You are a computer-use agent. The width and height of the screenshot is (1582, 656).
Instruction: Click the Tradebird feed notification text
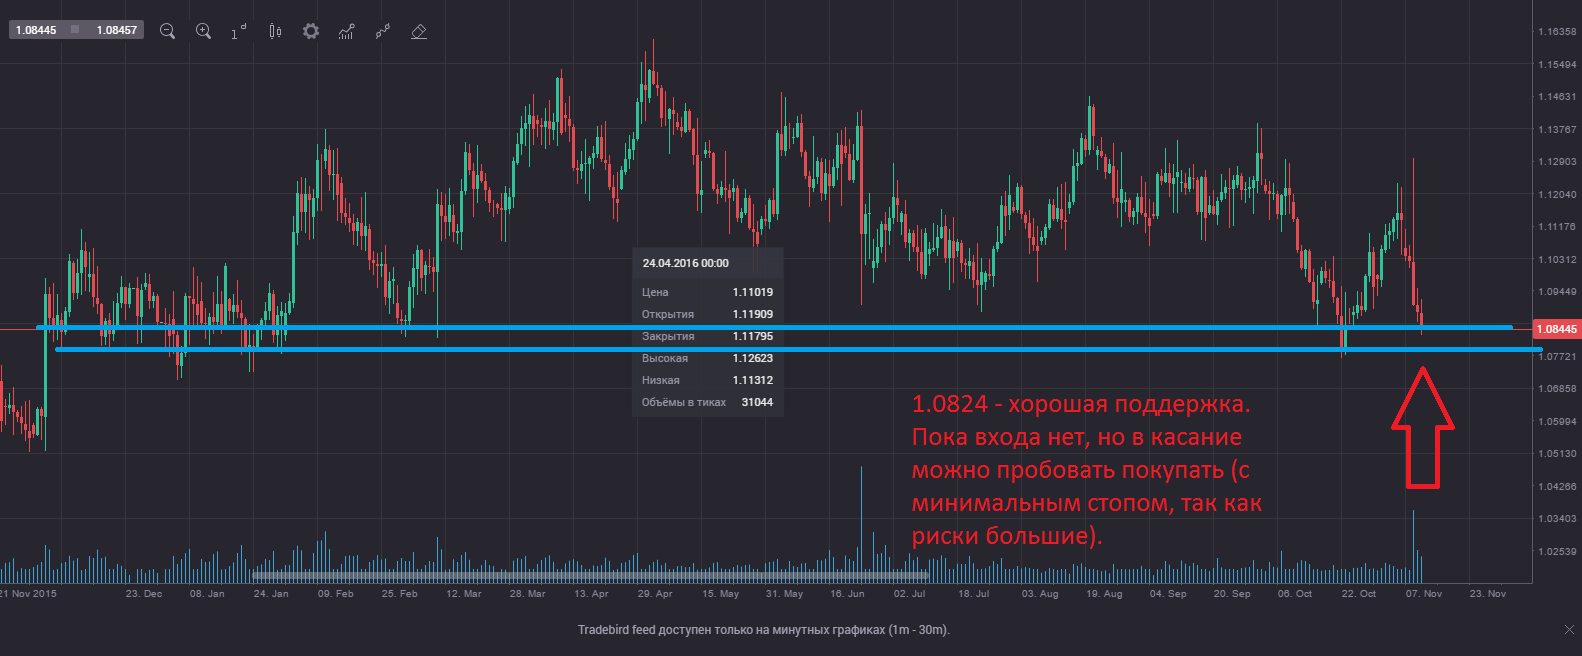[764, 630]
